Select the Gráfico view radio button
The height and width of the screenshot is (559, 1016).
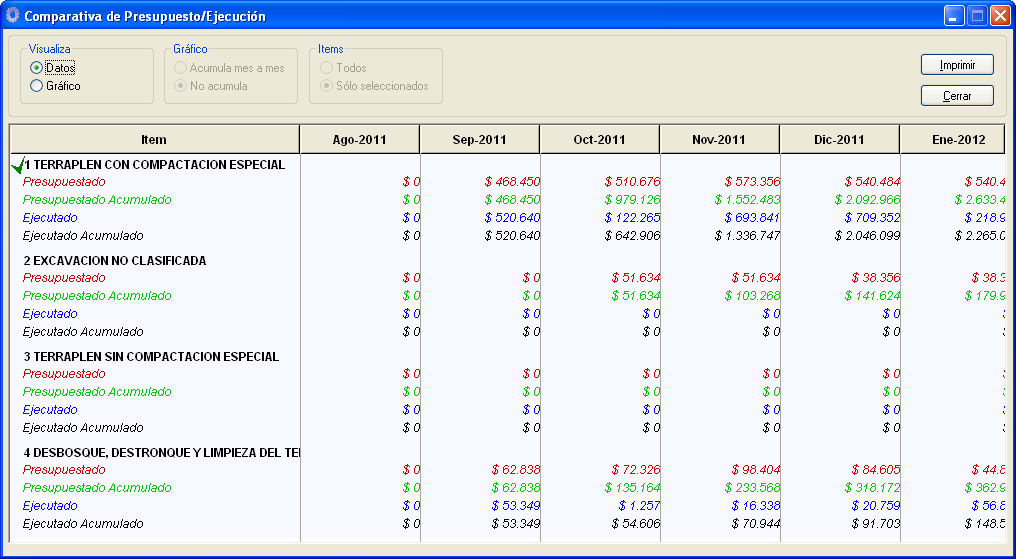tap(37, 86)
